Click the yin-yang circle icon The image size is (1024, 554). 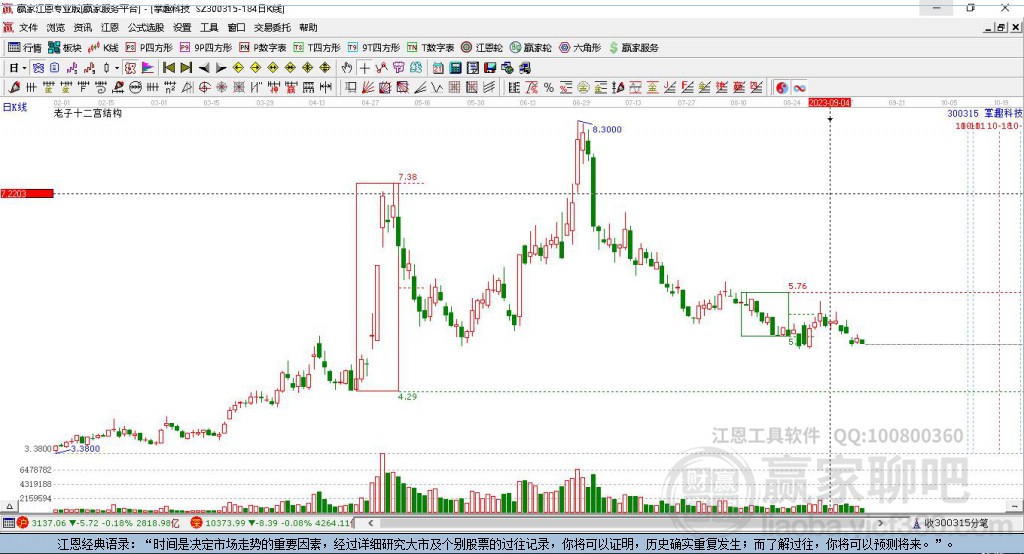[x=782, y=88]
